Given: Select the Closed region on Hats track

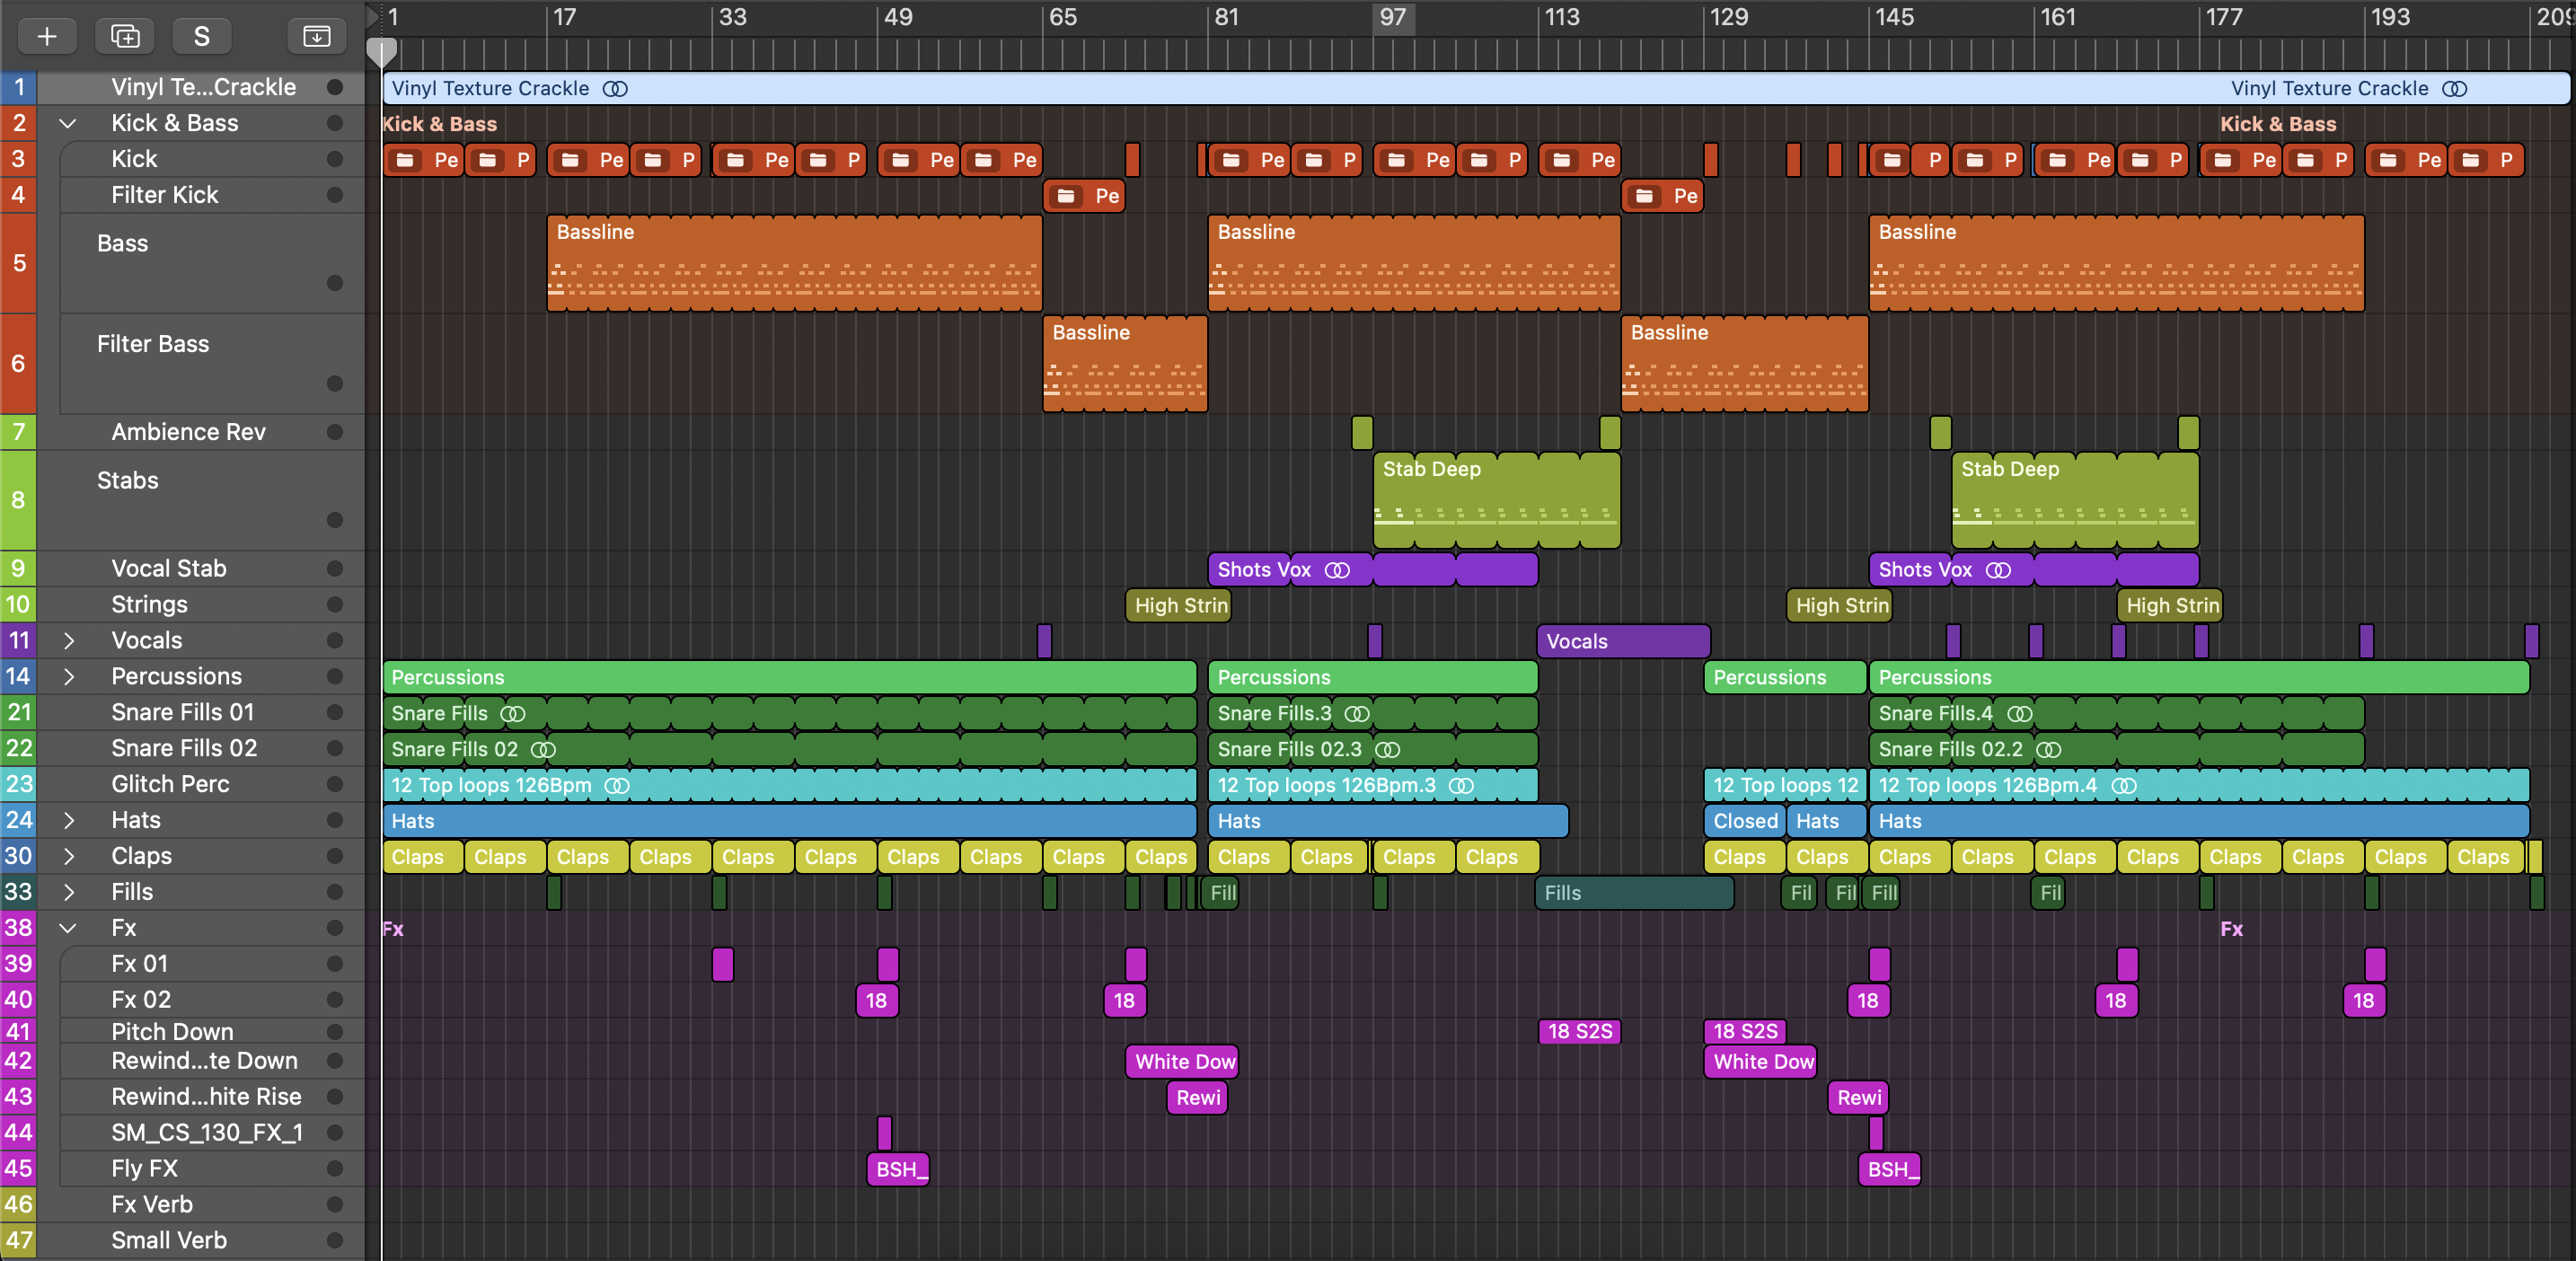Looking at the screenshot, I should tap(1745, 821).
